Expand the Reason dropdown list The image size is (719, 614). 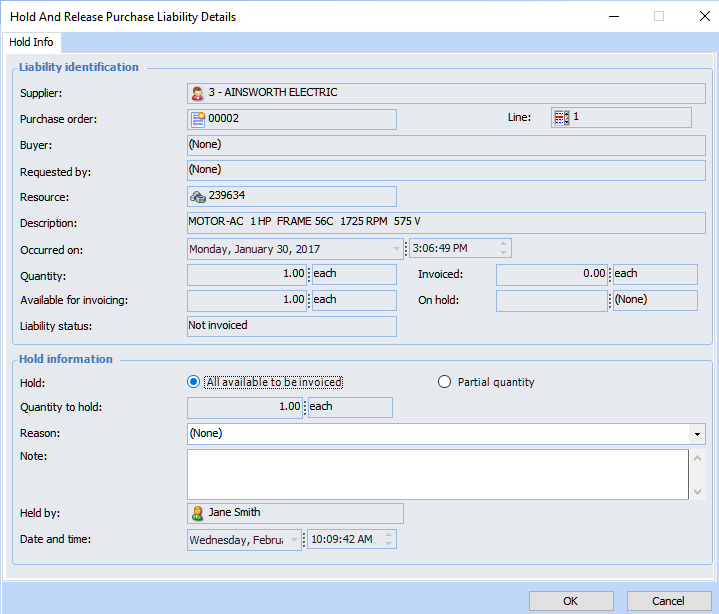pos(696,434)
